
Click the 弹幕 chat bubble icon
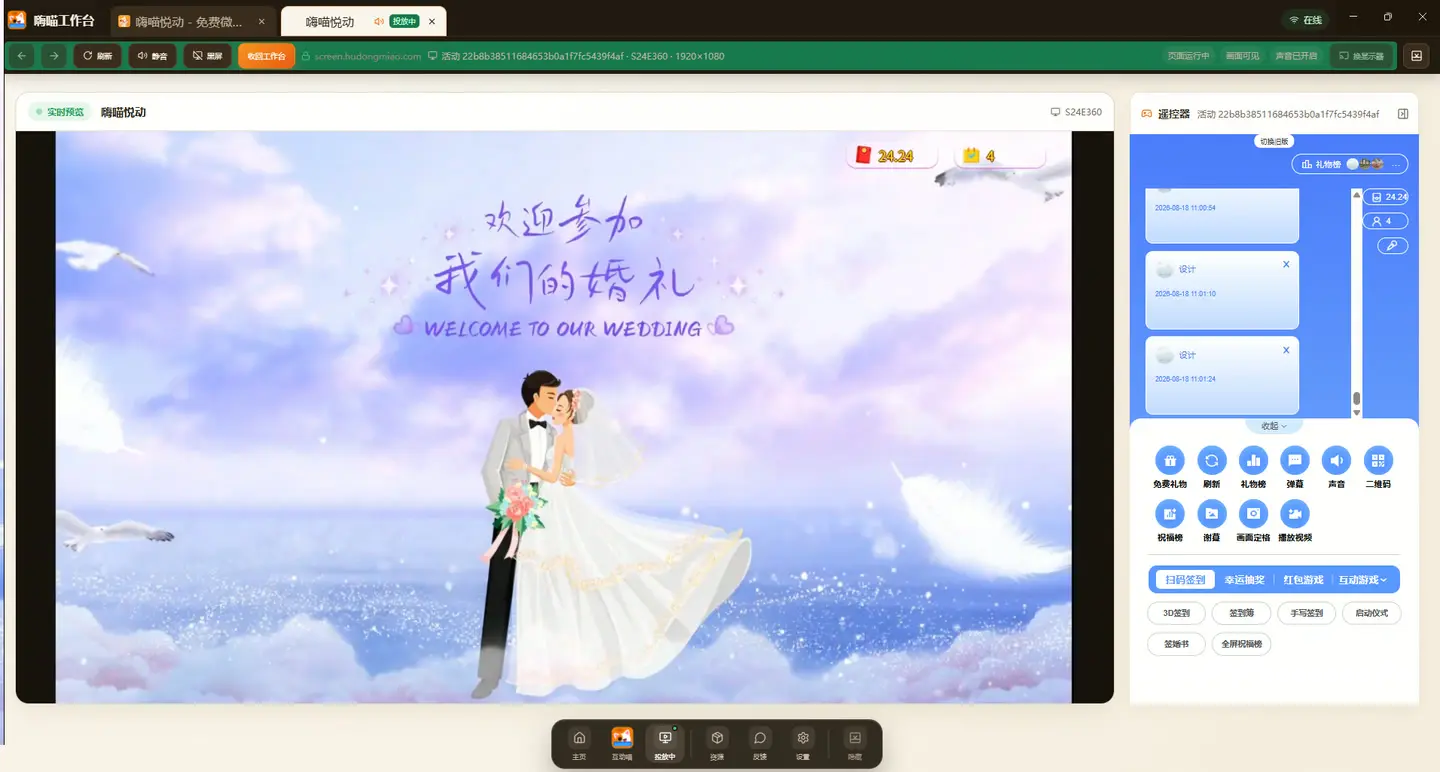[x=1295, y=460]
